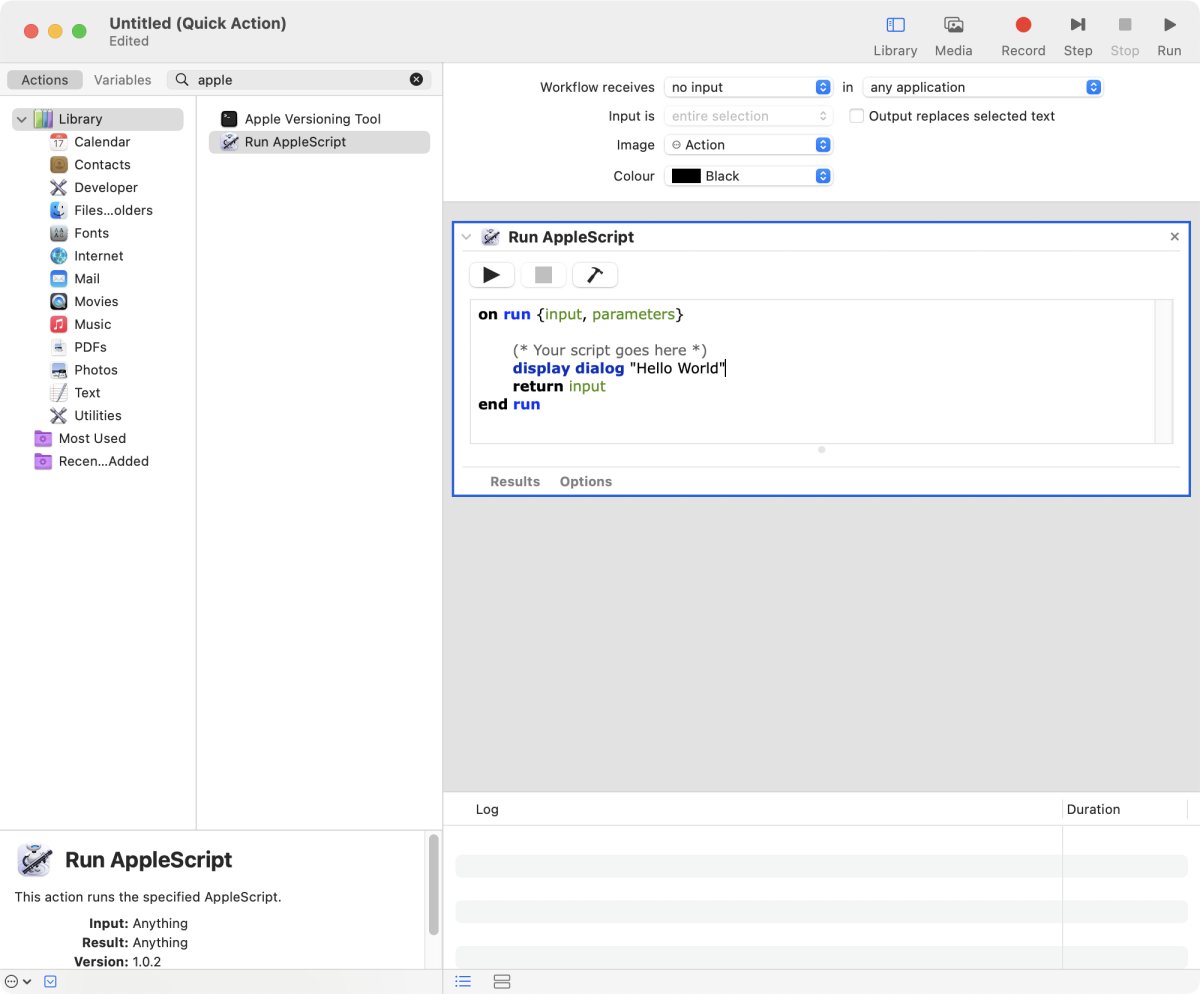Run the AppleScript with play button
The image size is (1200, 994).
point(492,275)
